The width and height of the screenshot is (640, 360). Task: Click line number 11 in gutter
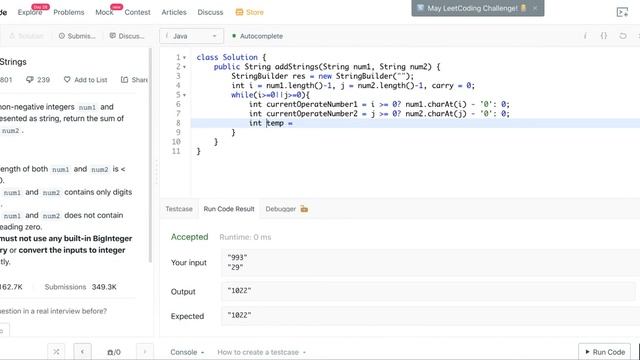coord(176,151)
